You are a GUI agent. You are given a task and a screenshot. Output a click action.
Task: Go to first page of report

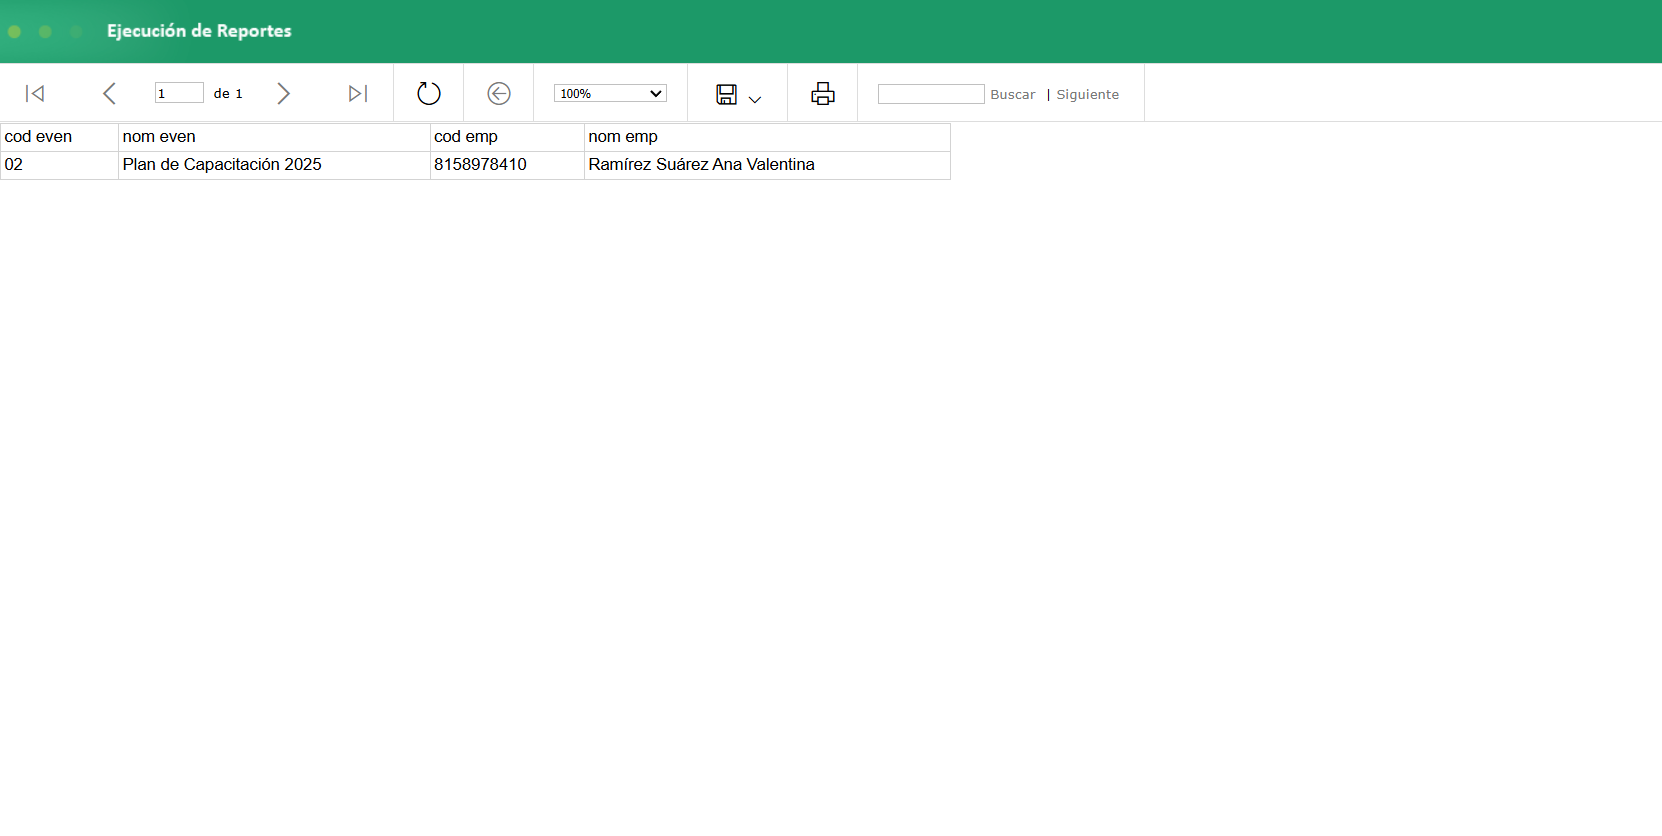pyautogui.click(x=35, y=94)
